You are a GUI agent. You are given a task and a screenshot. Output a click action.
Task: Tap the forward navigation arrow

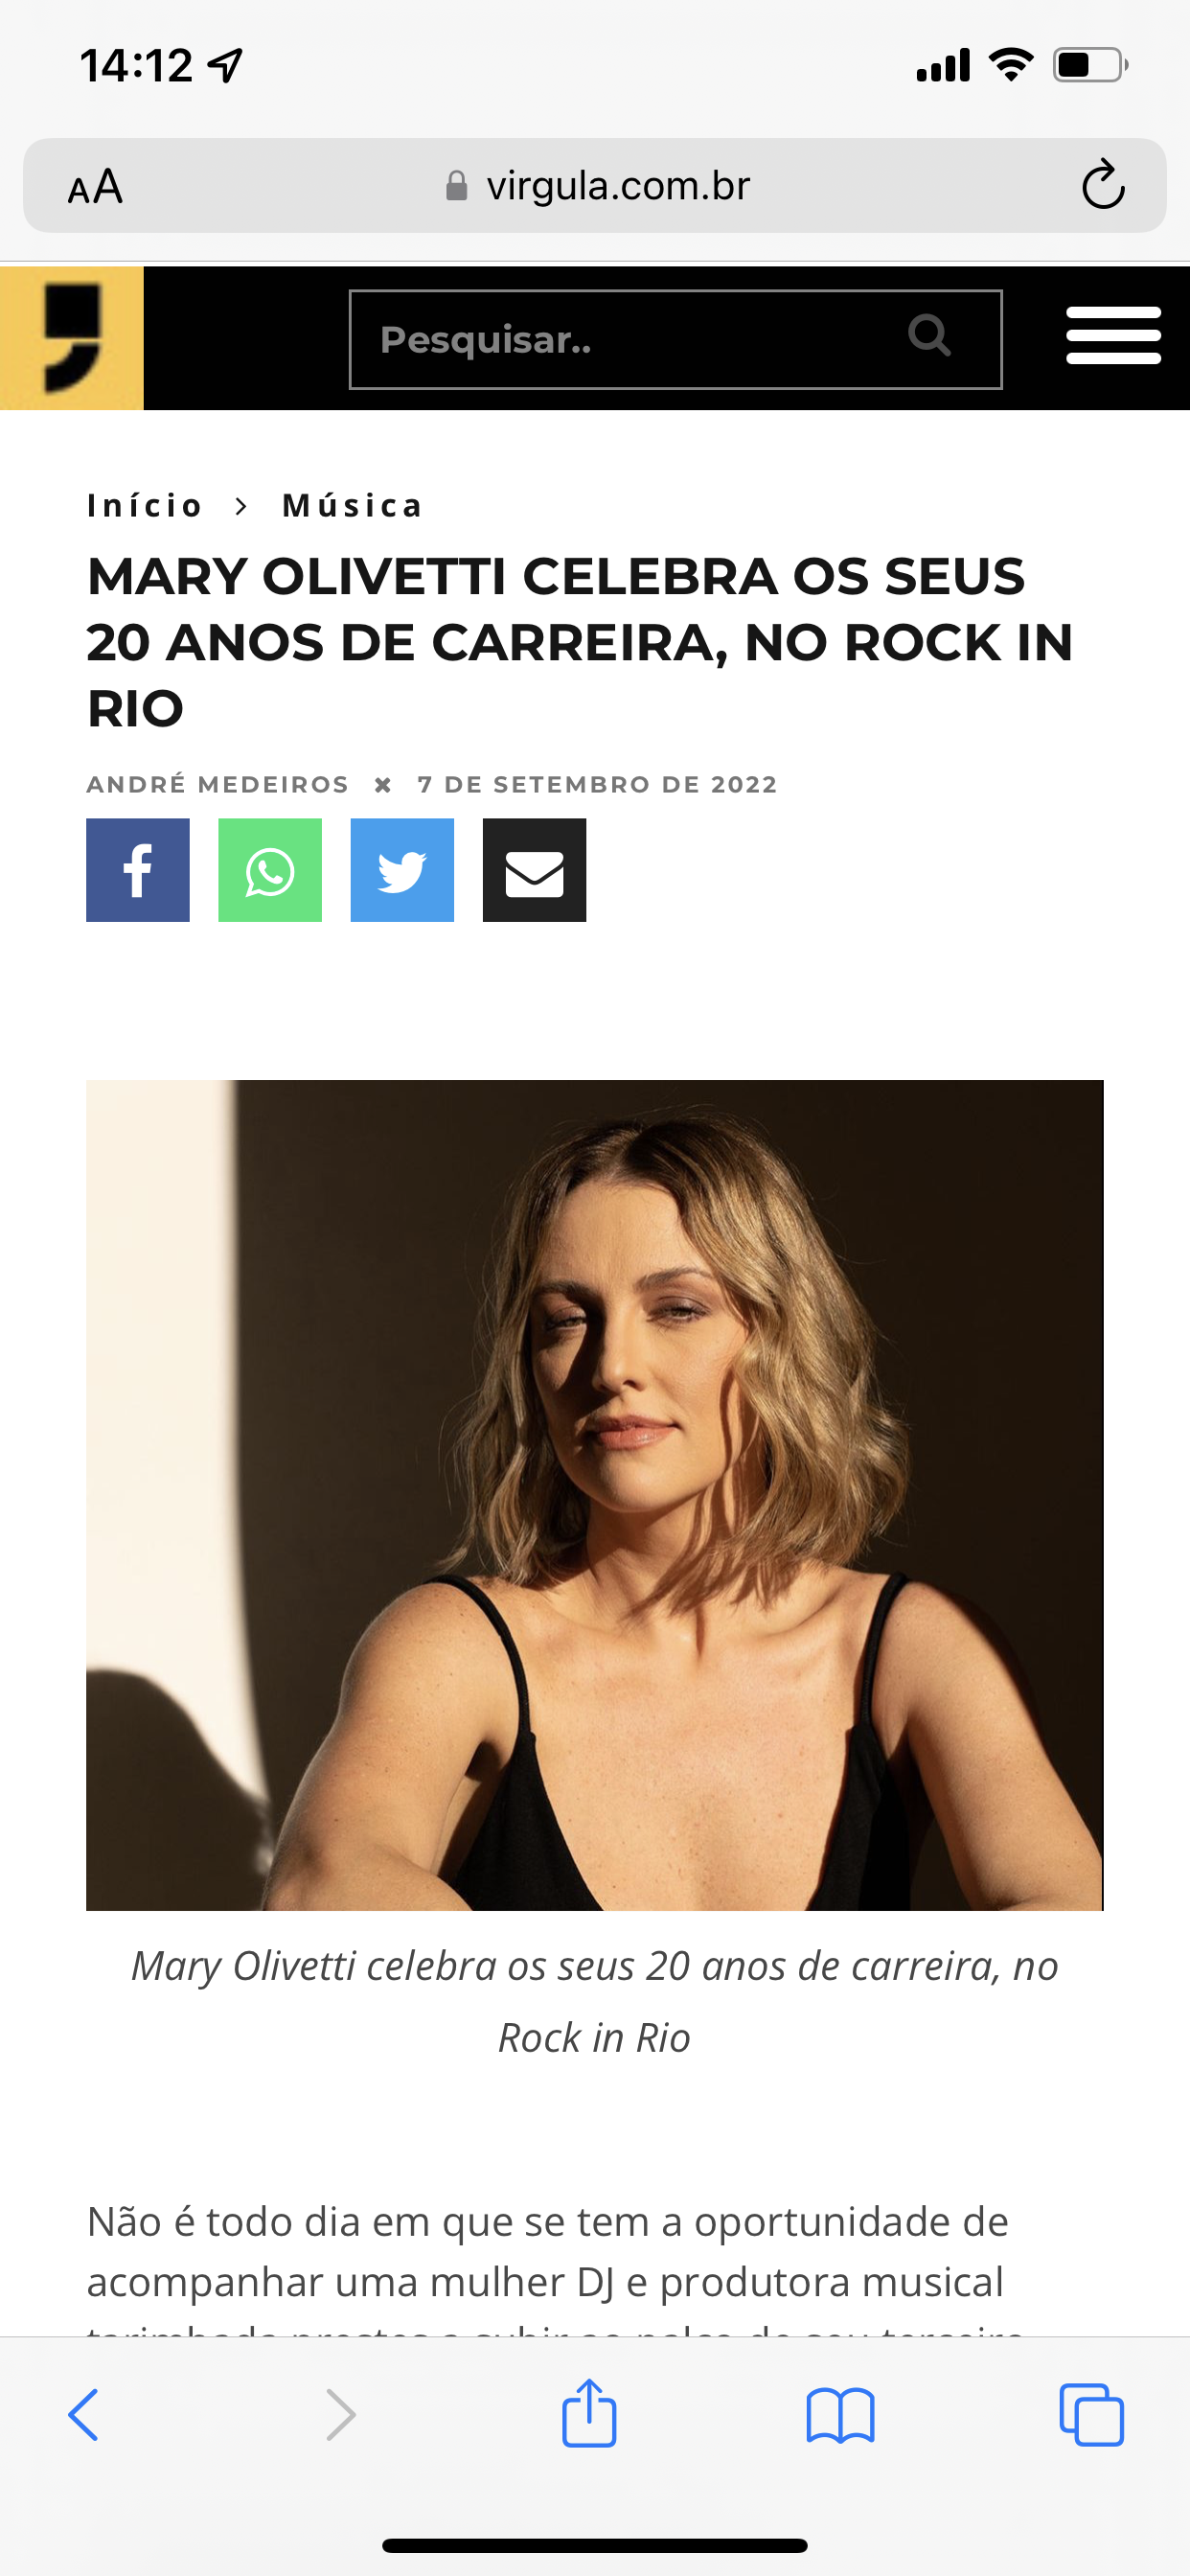[341, 2415]
